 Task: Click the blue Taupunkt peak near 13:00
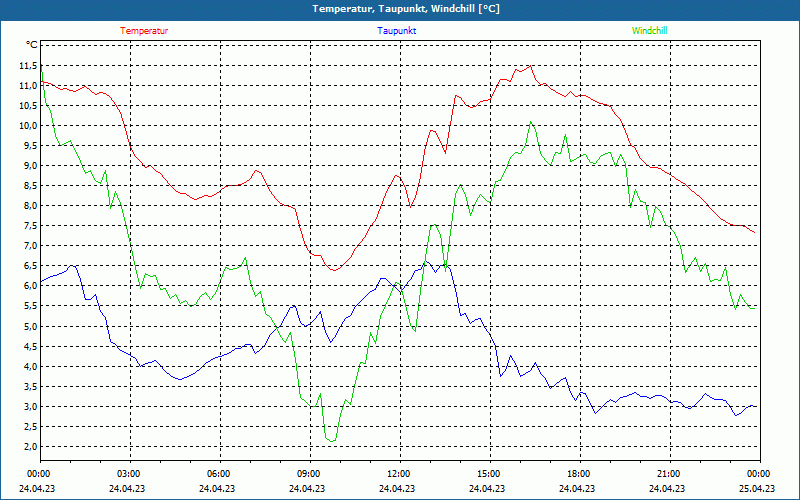427,262
